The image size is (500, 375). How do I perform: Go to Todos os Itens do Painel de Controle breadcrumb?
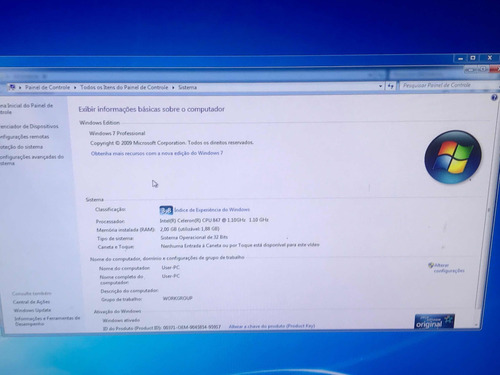(x=124, y=87)
